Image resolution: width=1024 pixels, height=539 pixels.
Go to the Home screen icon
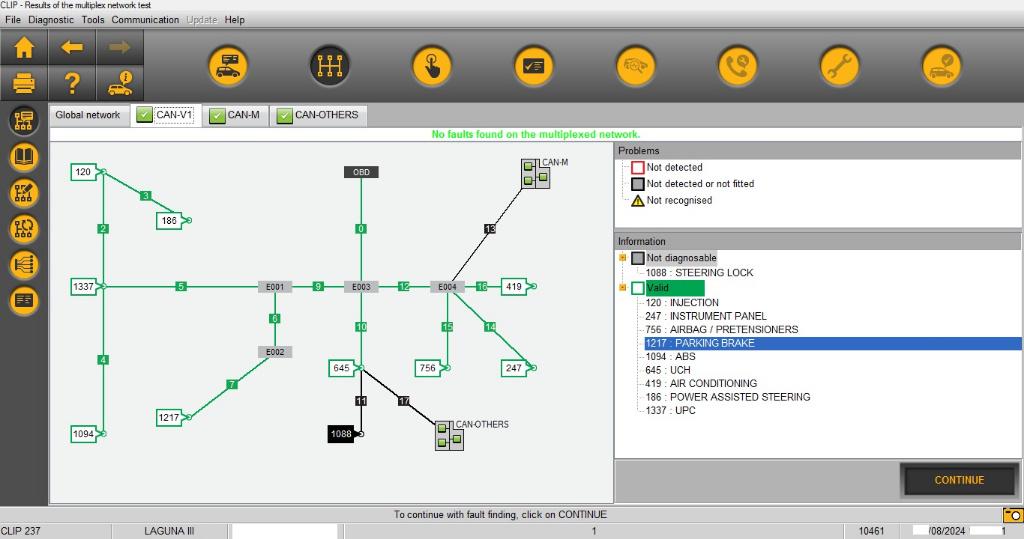click(x=24, y=47)
